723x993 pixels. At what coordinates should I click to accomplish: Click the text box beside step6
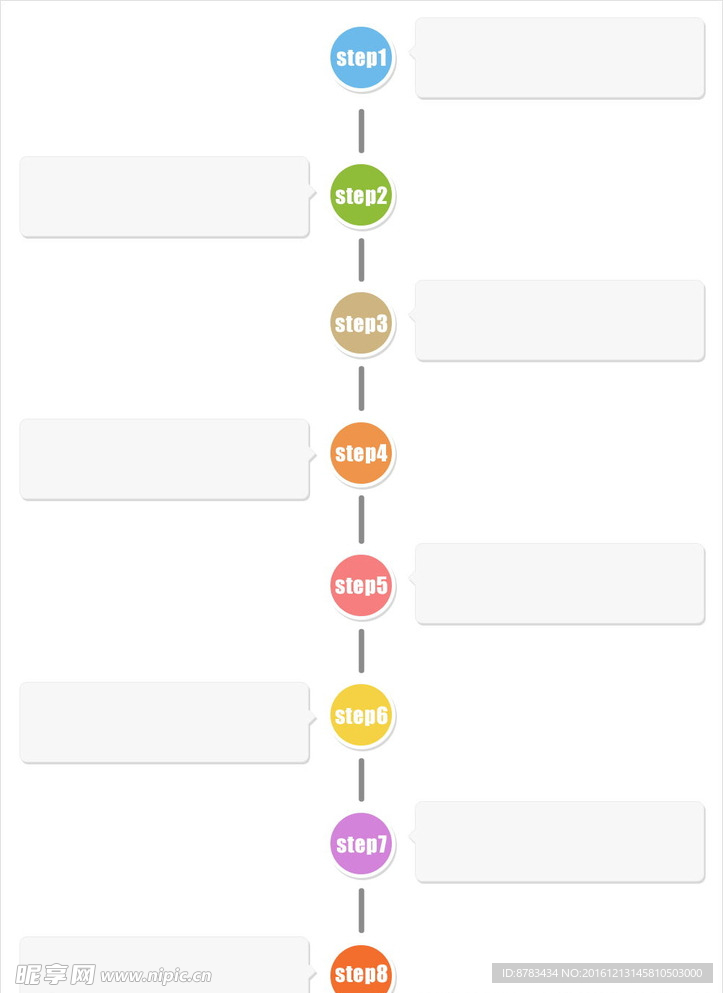164,722
